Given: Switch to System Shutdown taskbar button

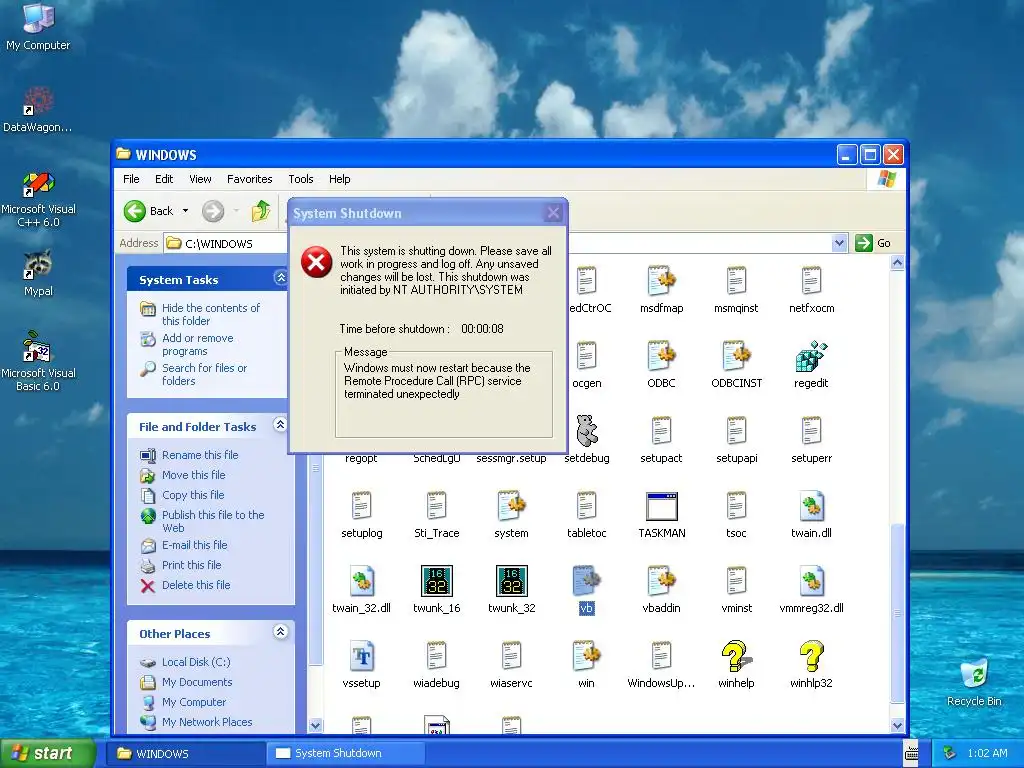Looking at the screenshot, I should click(x=345, y=753).
